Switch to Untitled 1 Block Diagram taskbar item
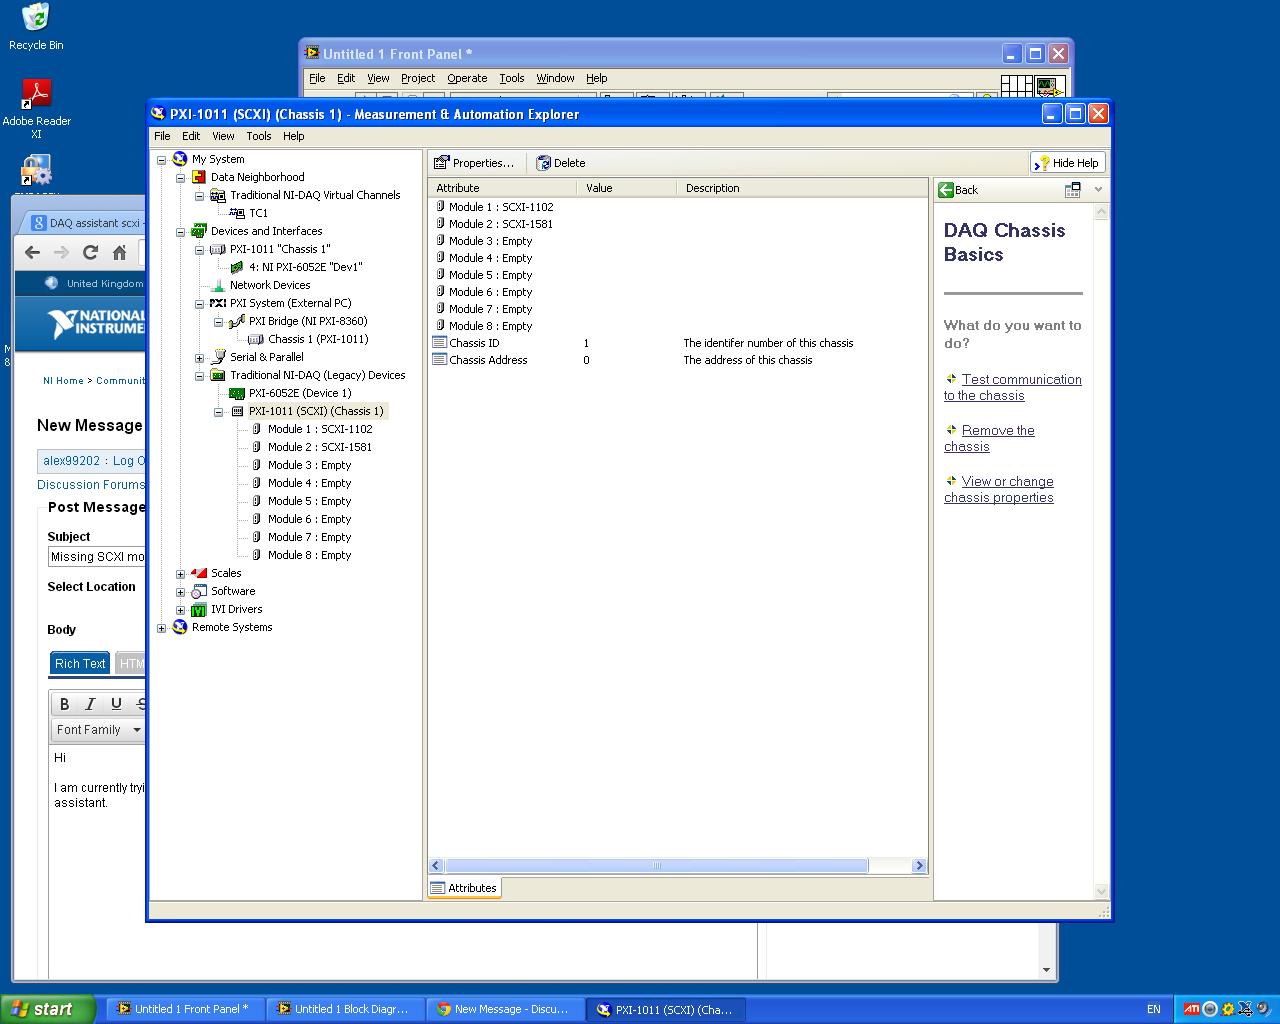1280x1024 pixels. [345, 1009]
